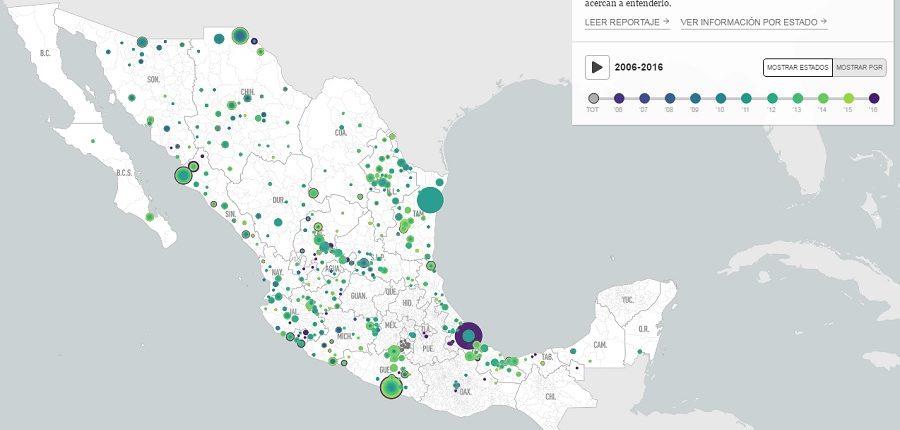Click the outlined circle at top of Chihuahua

[239, 36]
